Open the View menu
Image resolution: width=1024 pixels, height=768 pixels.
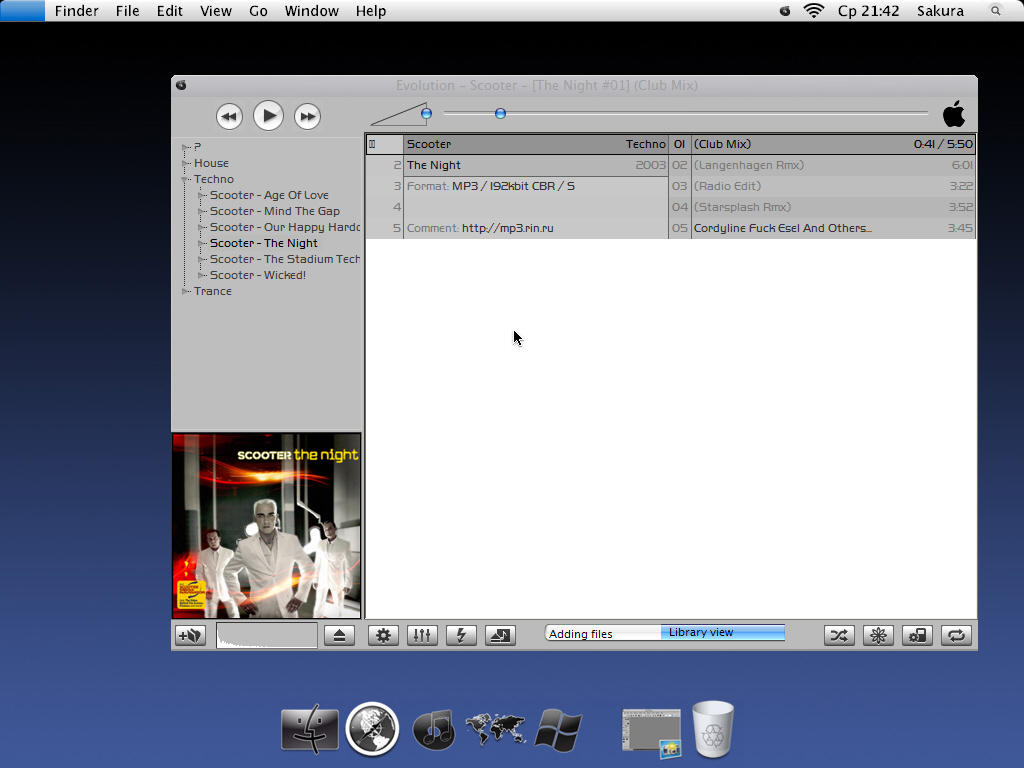pyautogui.click(x=216, y=11)
